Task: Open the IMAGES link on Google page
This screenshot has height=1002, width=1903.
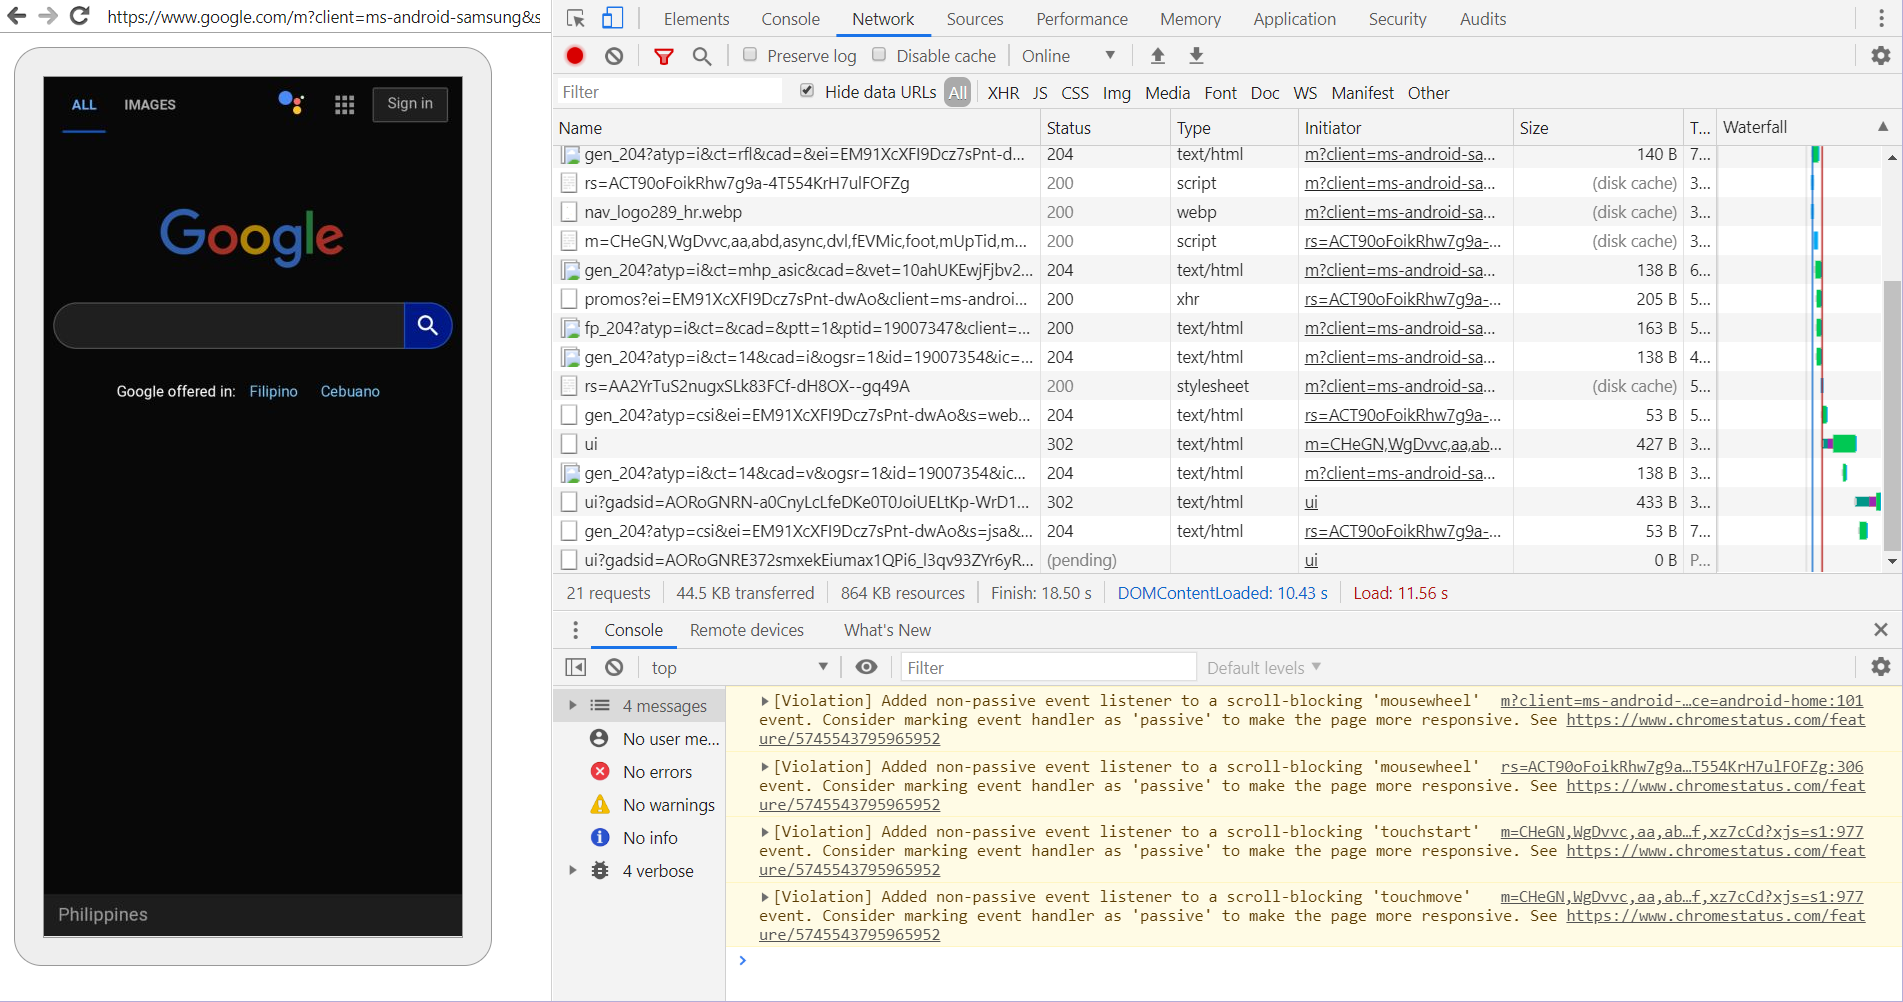Action: (x=150, y=104)
